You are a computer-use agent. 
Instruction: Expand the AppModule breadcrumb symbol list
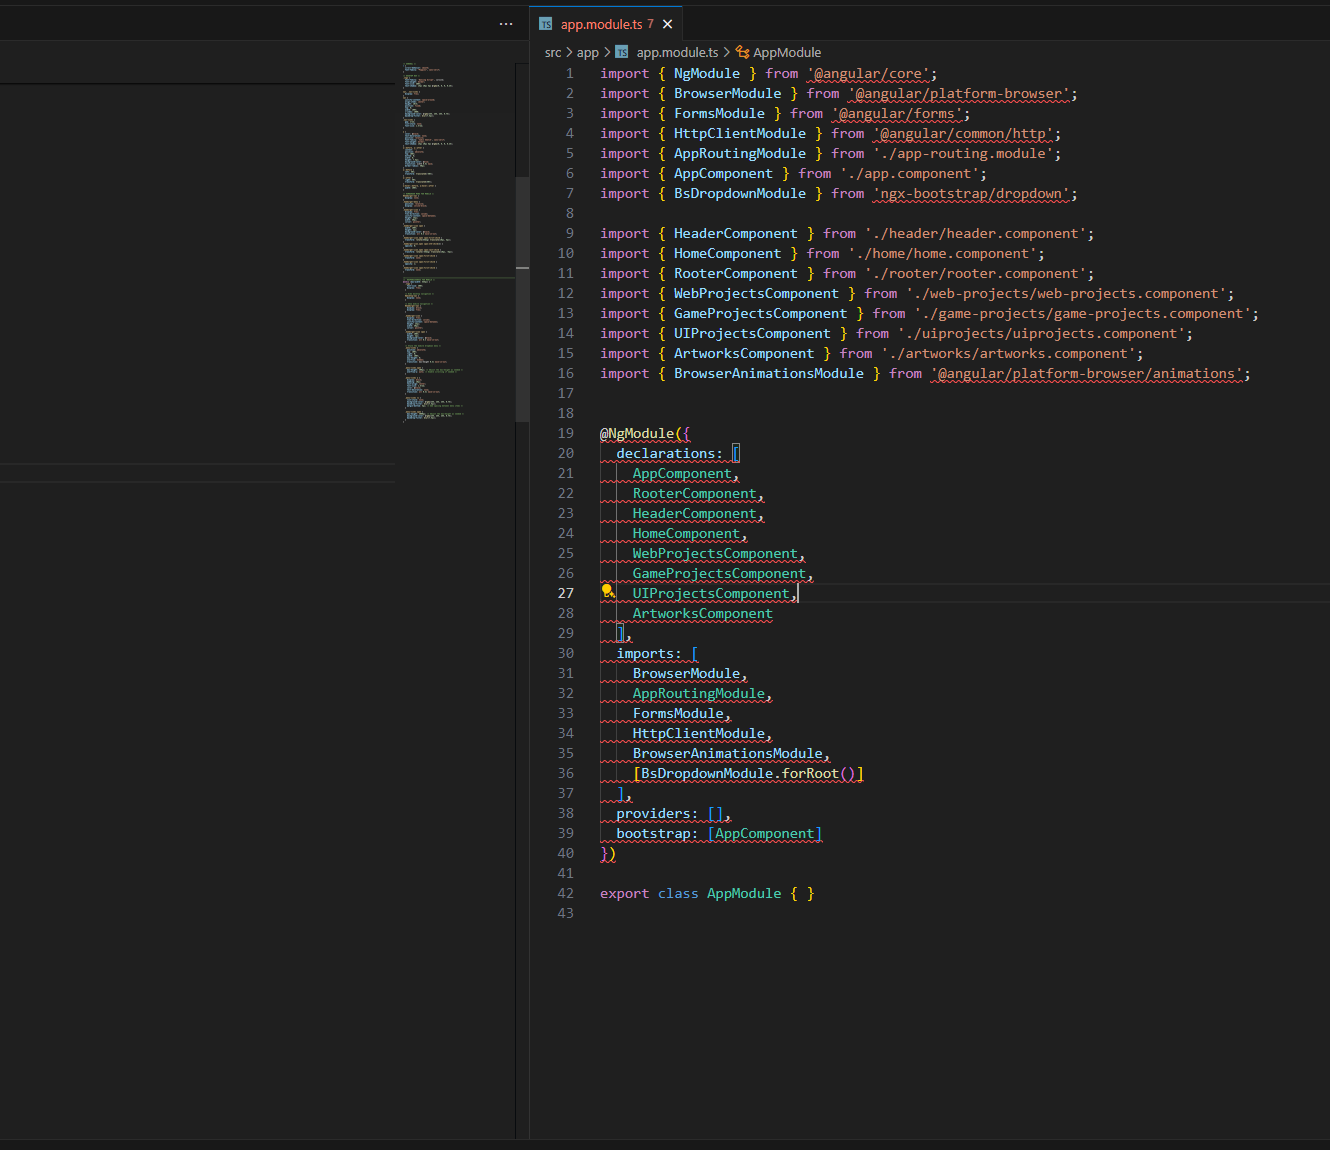click(x=787, y=52)
